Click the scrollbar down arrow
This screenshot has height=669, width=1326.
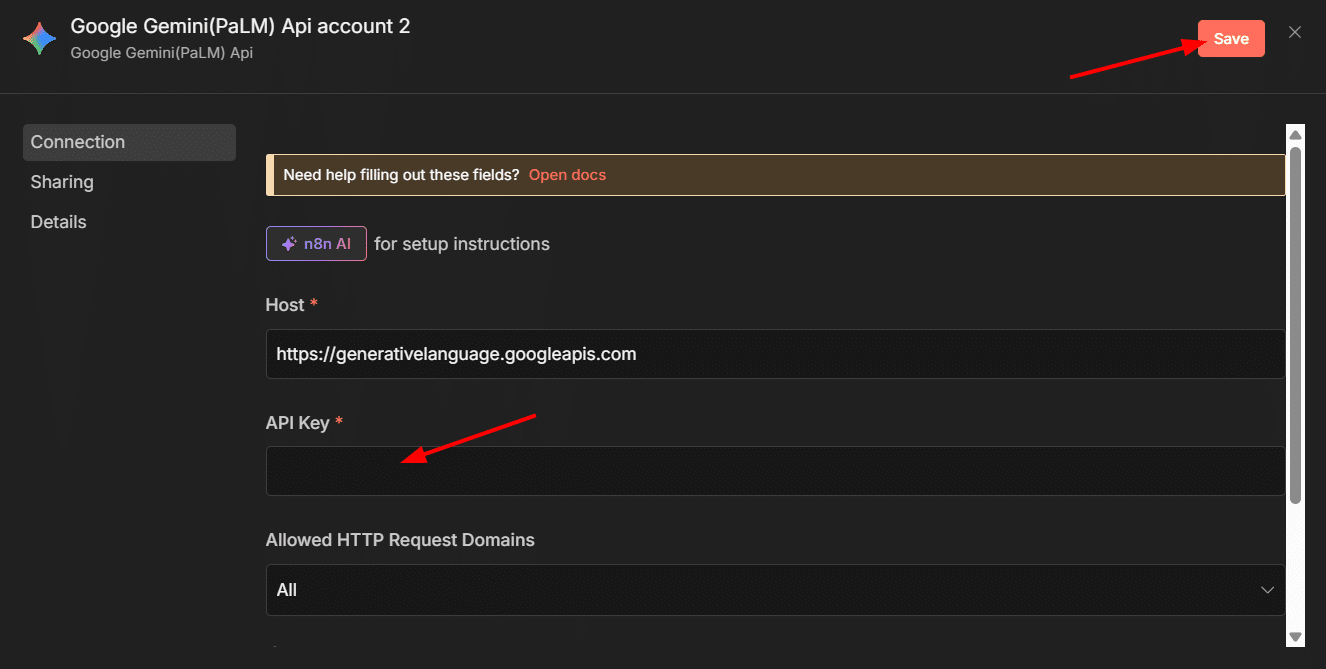(1295, 637)
